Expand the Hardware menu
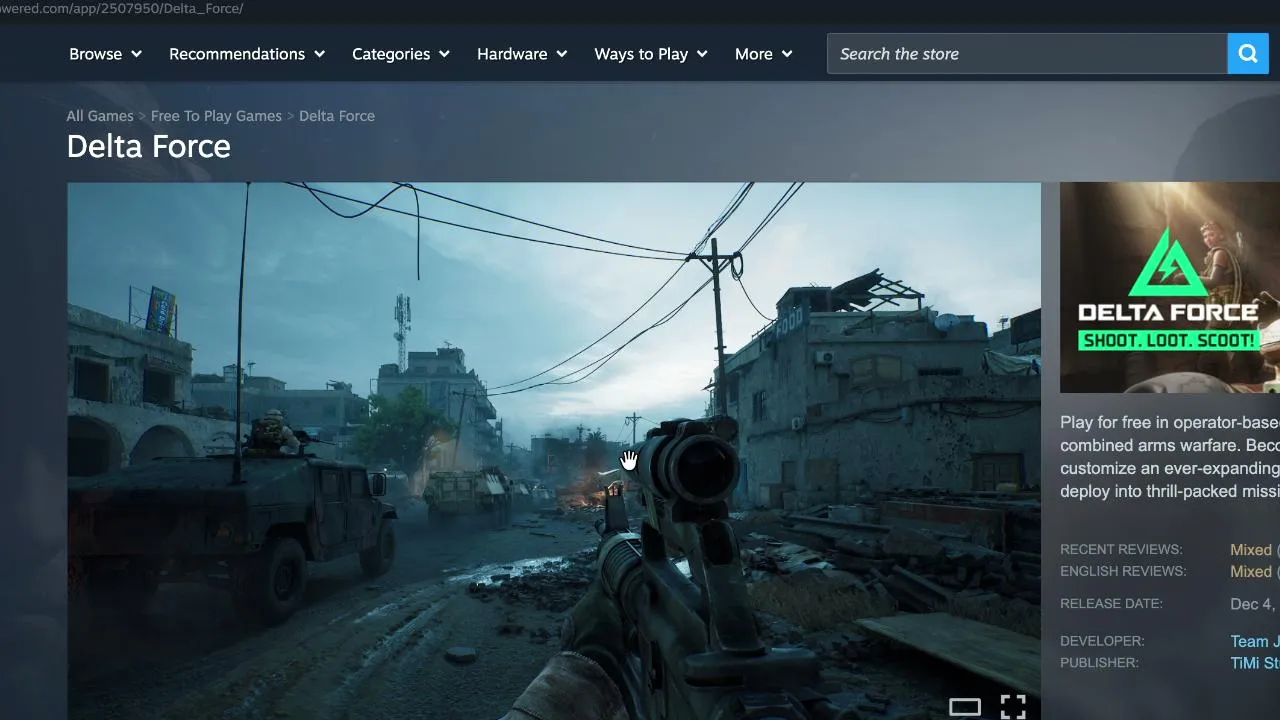This screenshot has width=1280, height=720. (522, 54)
